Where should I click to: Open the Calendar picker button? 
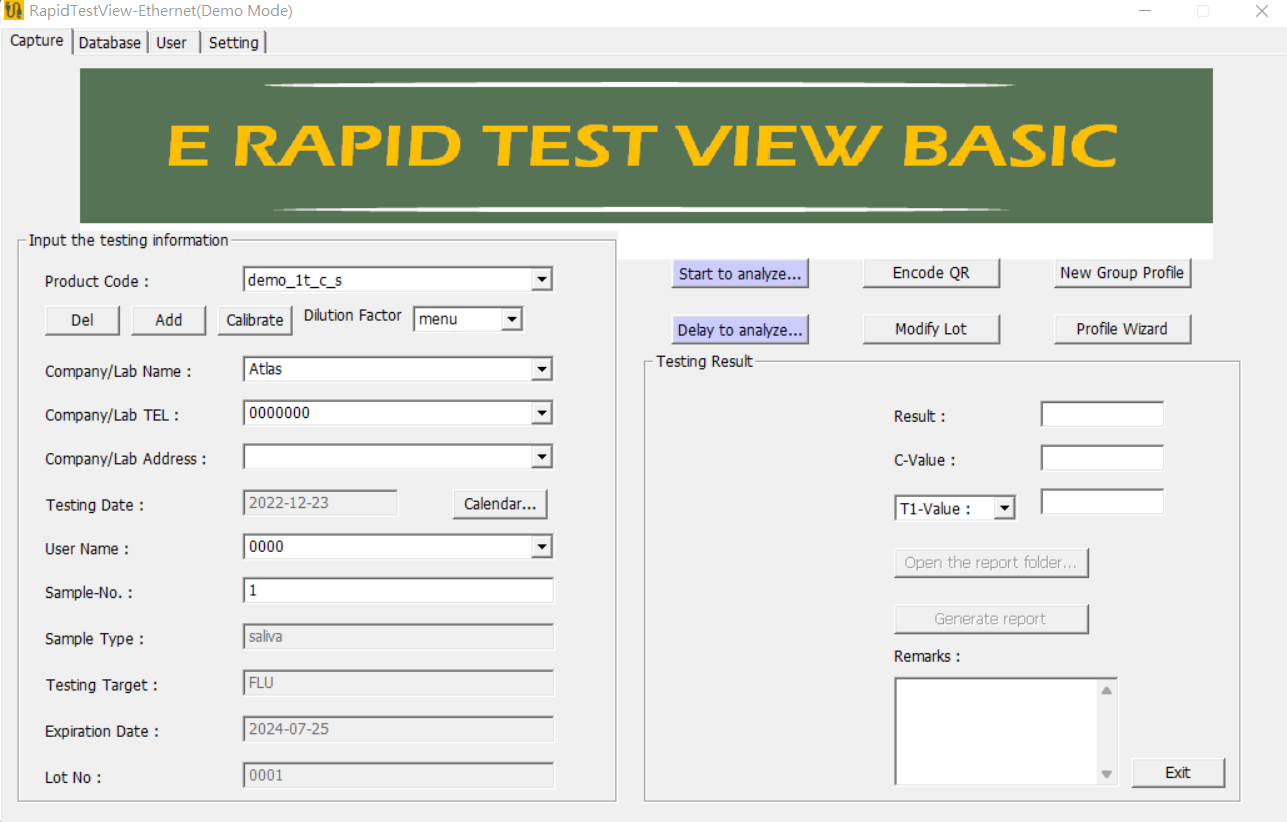pyautogui.click(x=500, y=504)
